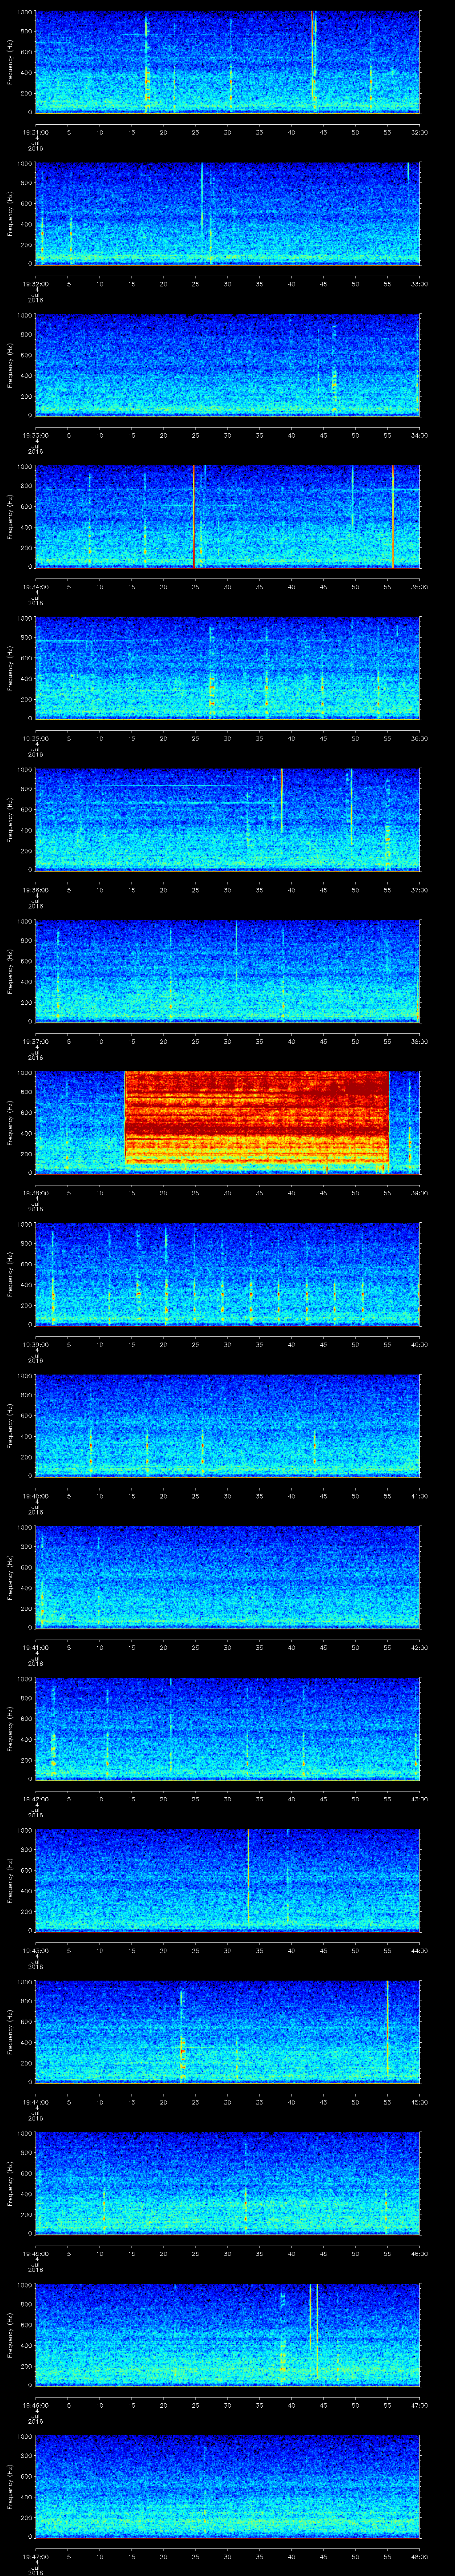Select the spectrogram panel starting at 19:32:00
The height and width of the screenshot is (2576, 455).
click(x=228, y=213)
